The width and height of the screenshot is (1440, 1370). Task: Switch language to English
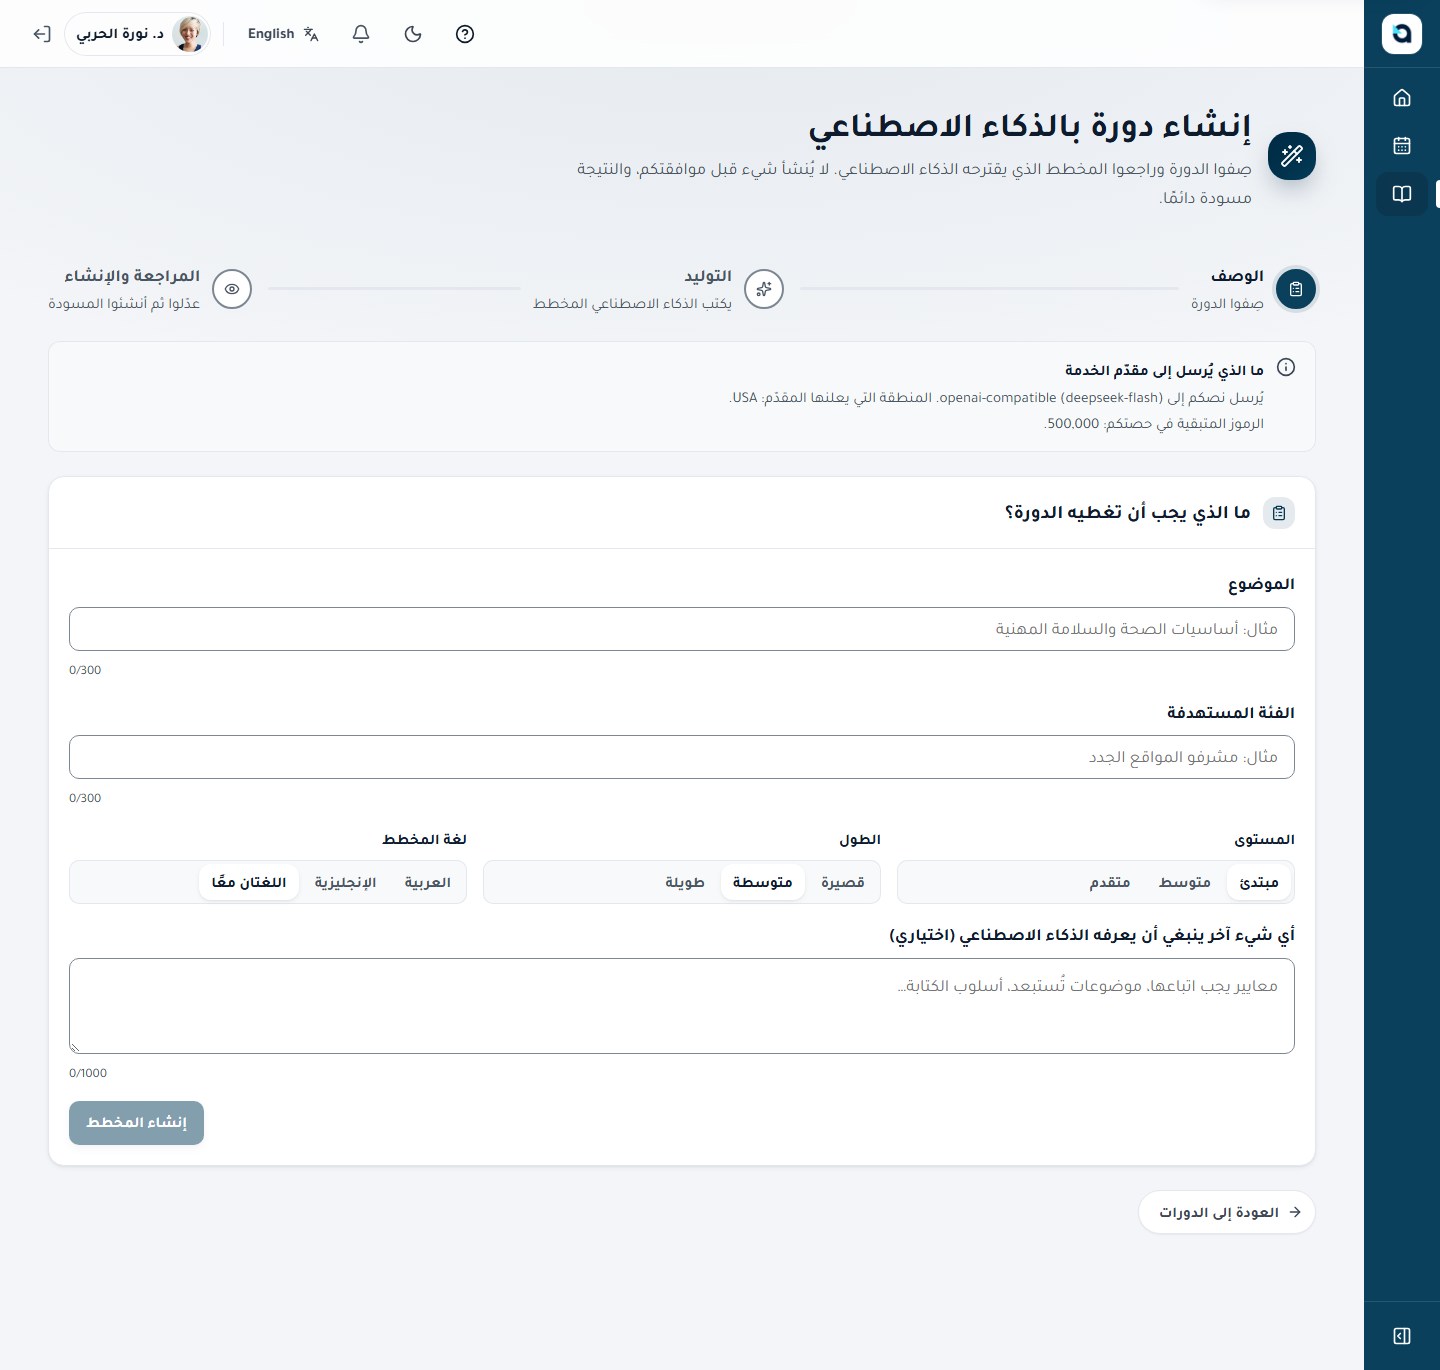pos(283,34)
